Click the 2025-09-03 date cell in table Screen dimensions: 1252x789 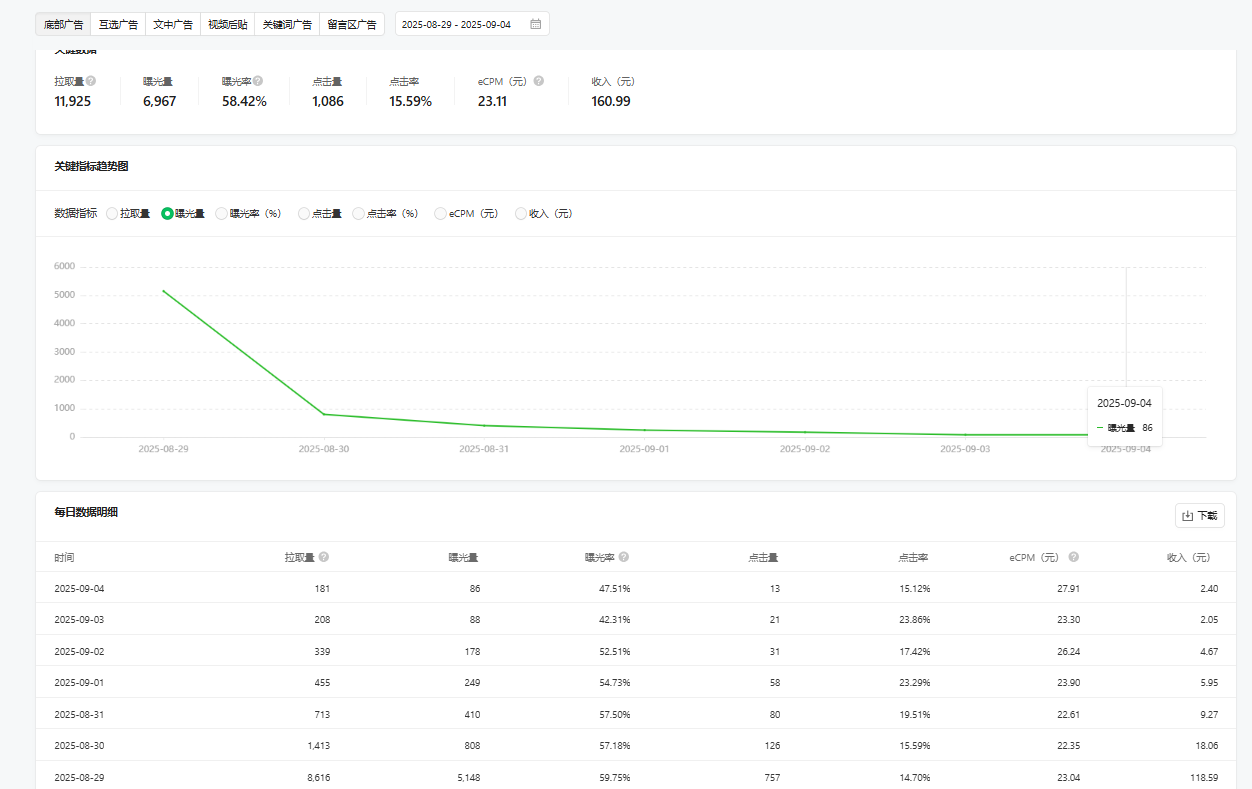click(79, 620)
